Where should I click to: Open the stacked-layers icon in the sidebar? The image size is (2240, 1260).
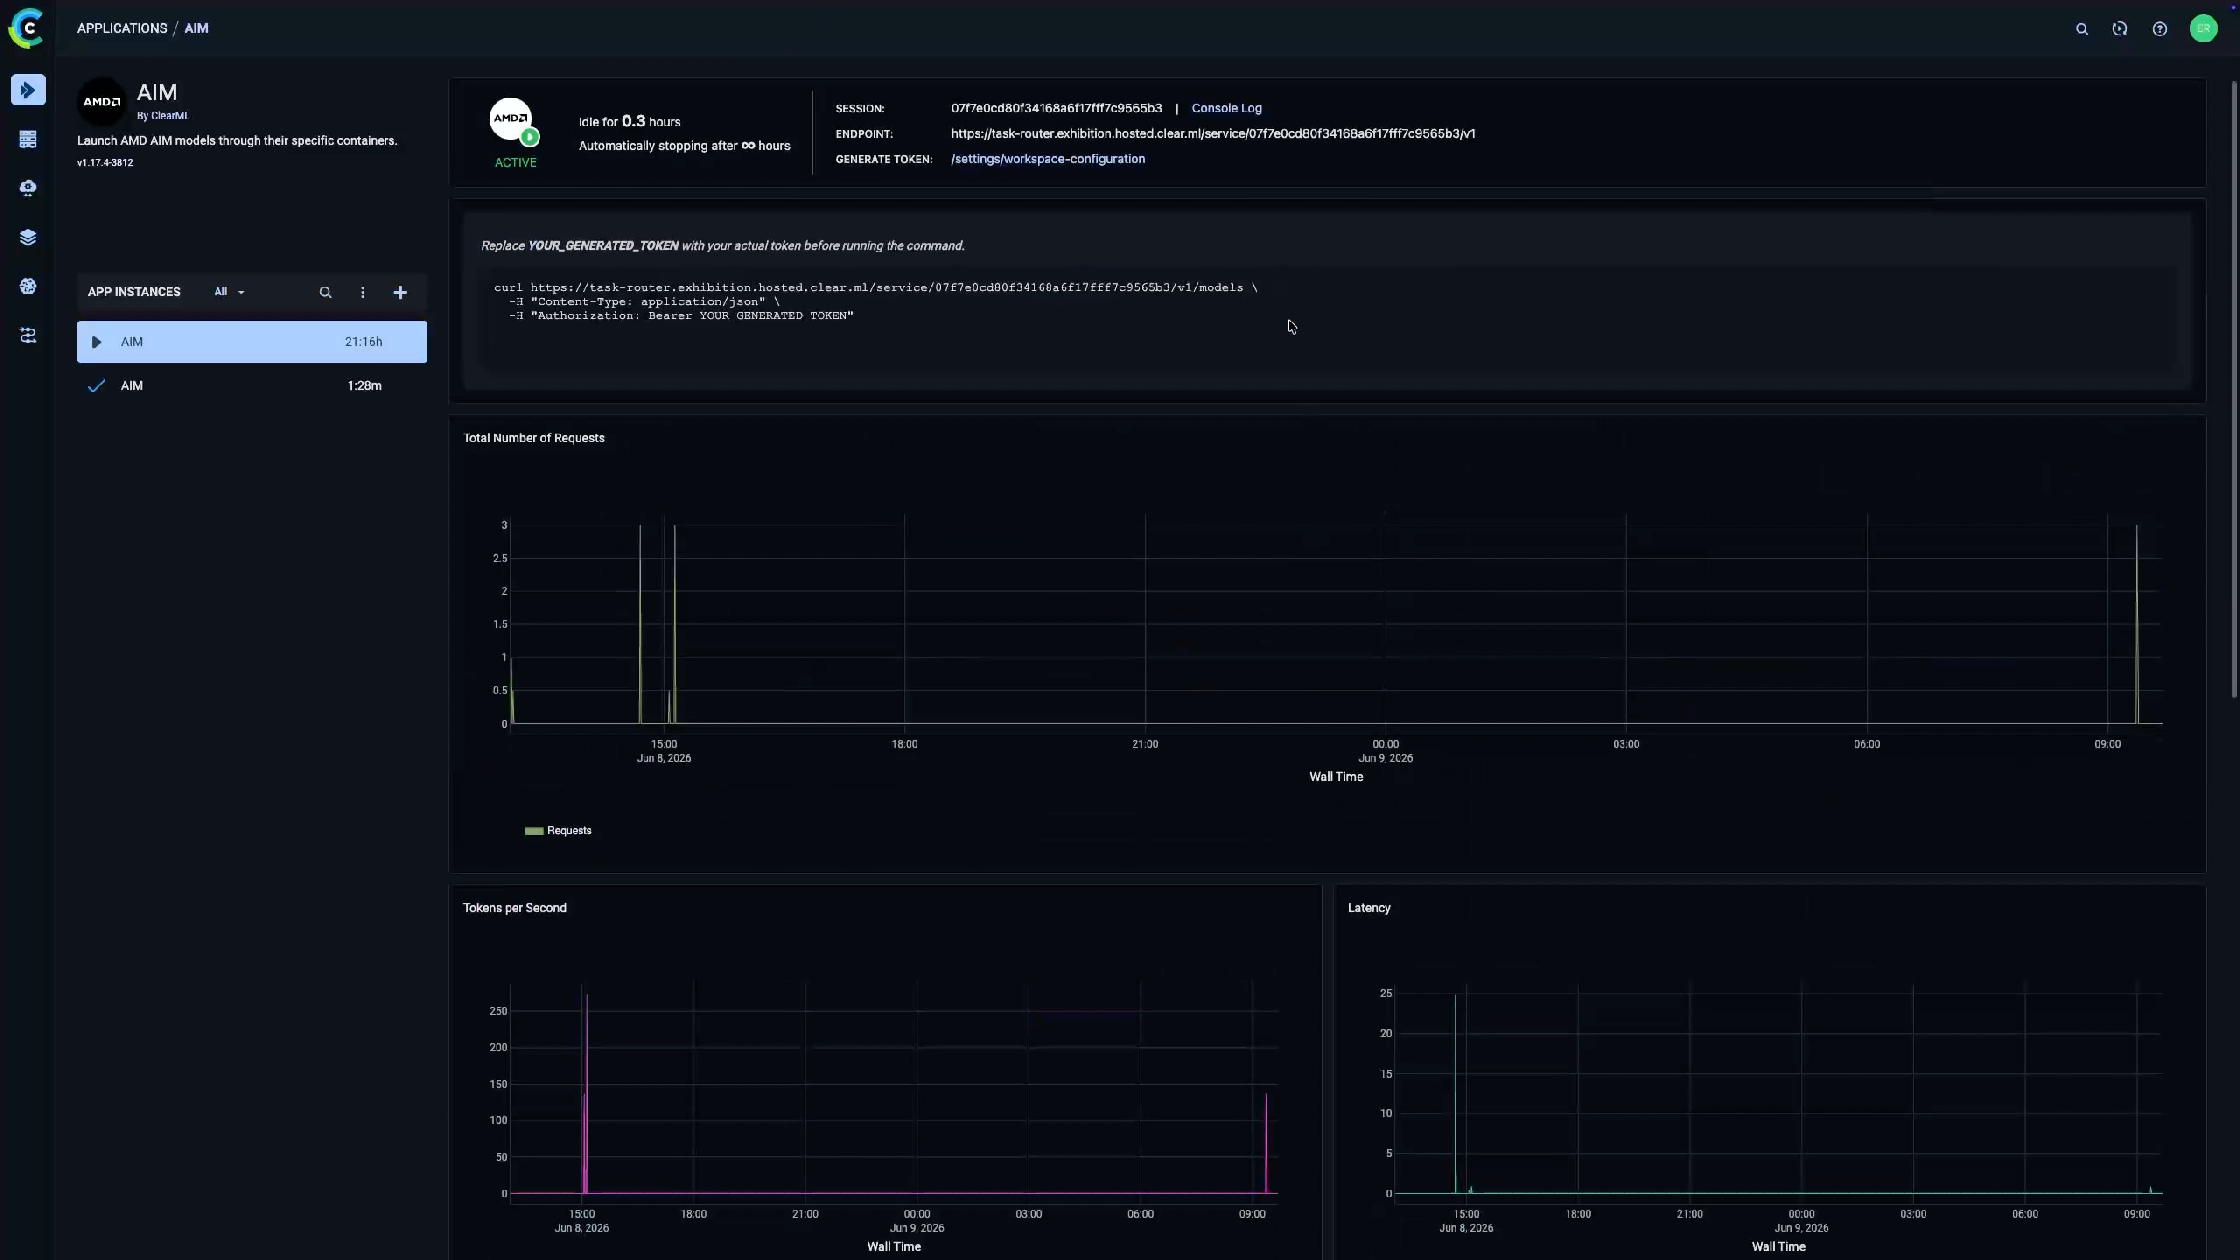[x=28, y=237]
